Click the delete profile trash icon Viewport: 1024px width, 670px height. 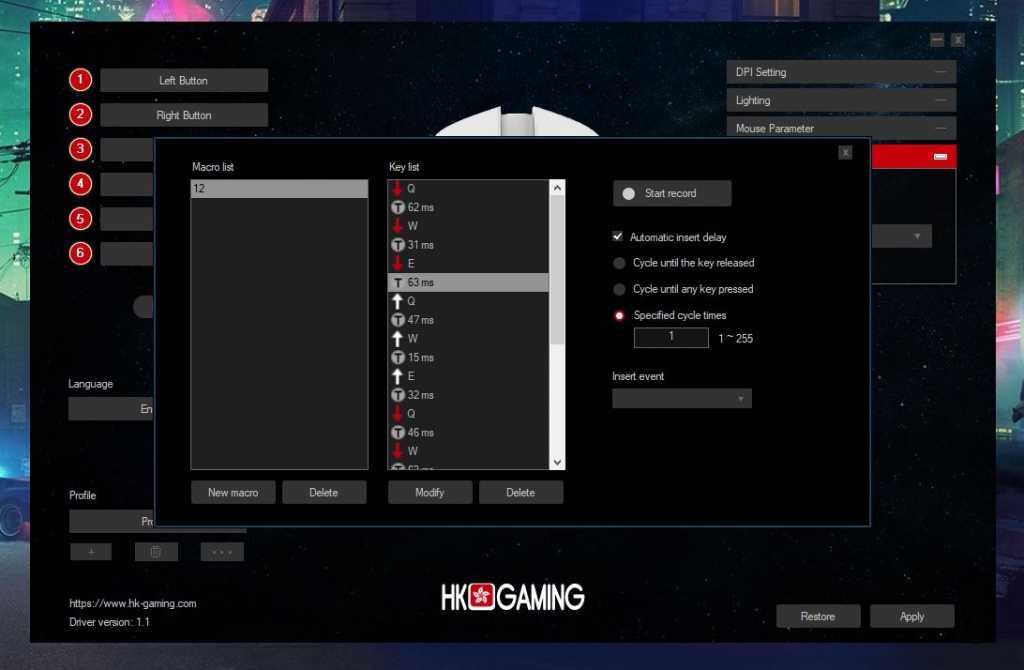tap(156, 552)
